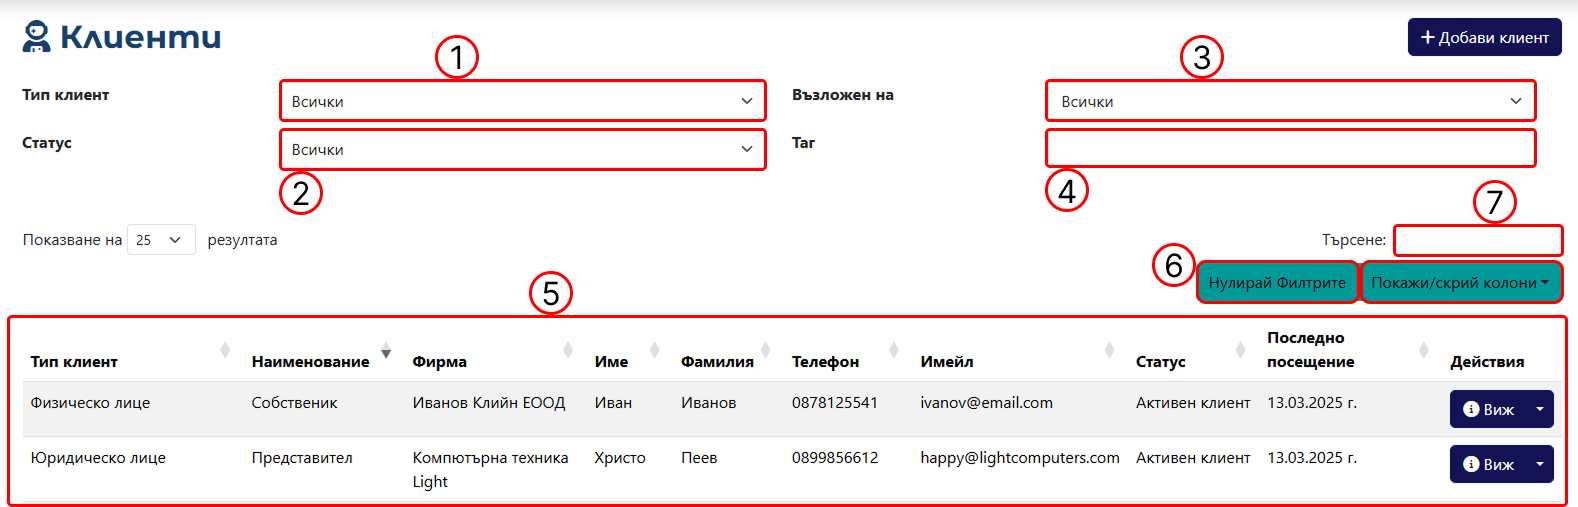The image size is (1578, 507).
Task: Open the 25 results-per-page dropdown
Action: (x=161, y=240)
